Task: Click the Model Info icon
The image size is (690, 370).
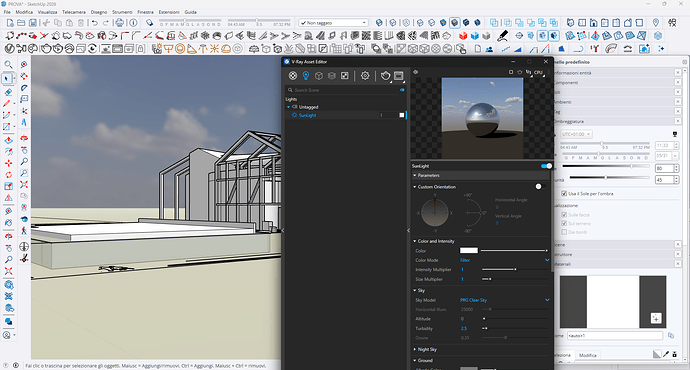Action: [133, 23]
